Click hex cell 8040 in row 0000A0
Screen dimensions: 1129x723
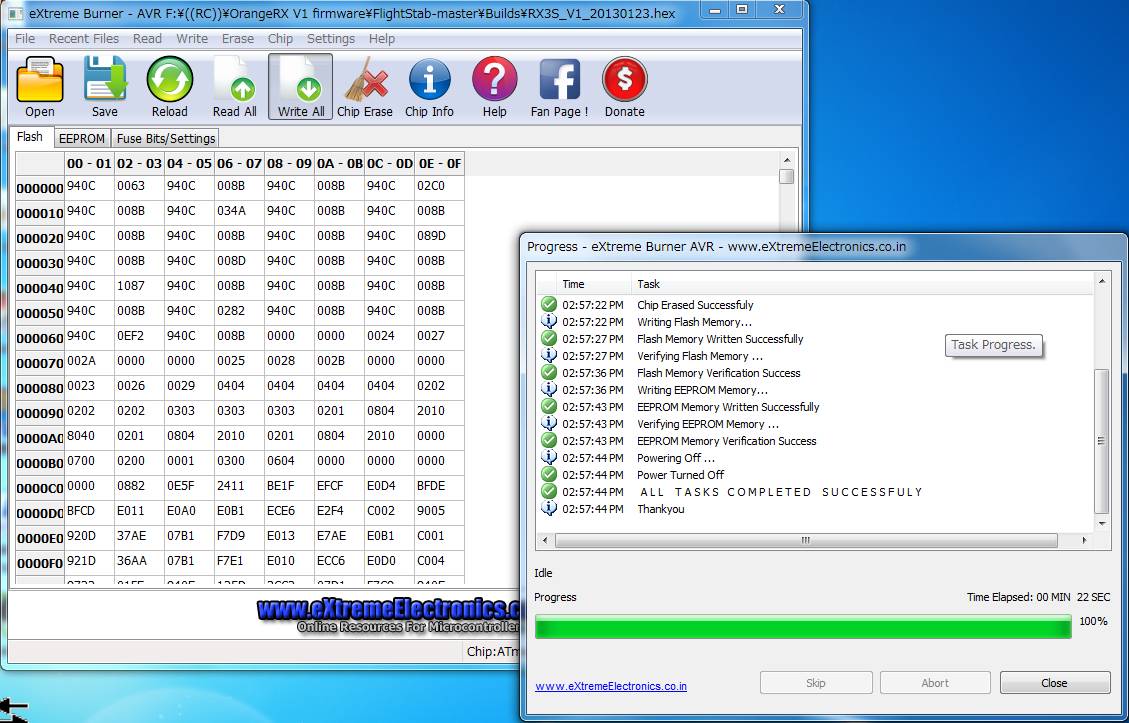[x=89, y=437]
